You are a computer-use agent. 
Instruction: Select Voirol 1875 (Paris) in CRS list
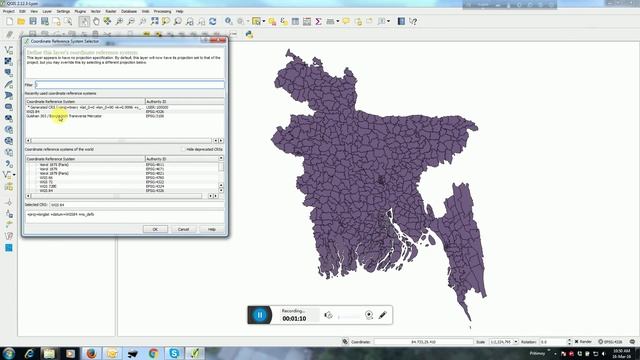tap(54, 165)
